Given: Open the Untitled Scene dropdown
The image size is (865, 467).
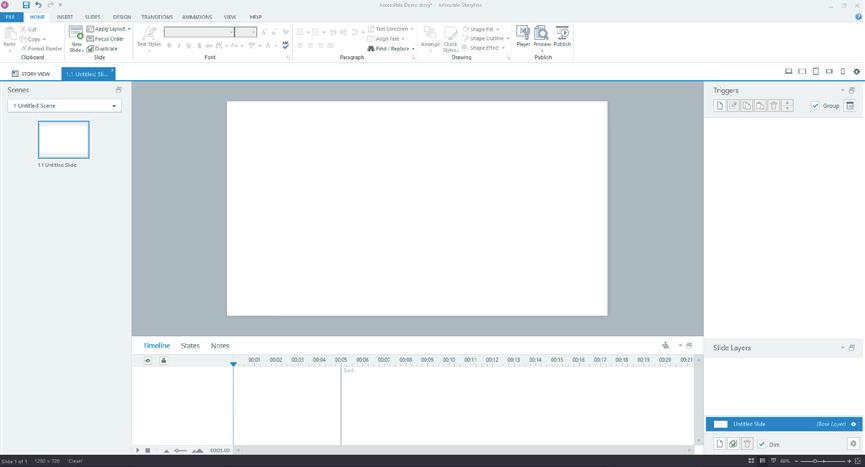Looking at the screenshot, I should click(x=65, y=105).
